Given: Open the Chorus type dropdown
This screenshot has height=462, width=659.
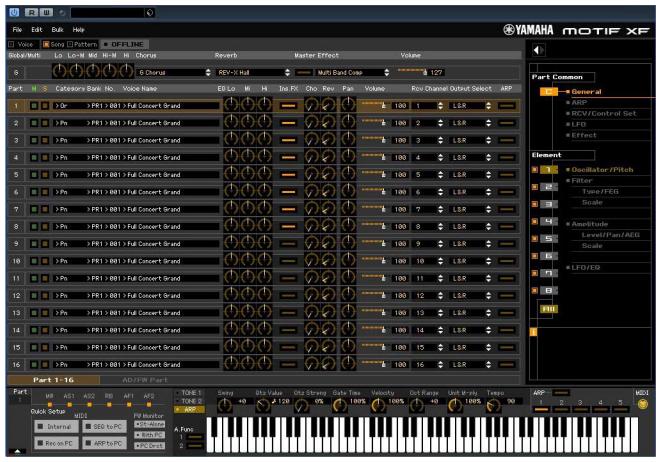Looking at the screenshot, I should [174, 72].
